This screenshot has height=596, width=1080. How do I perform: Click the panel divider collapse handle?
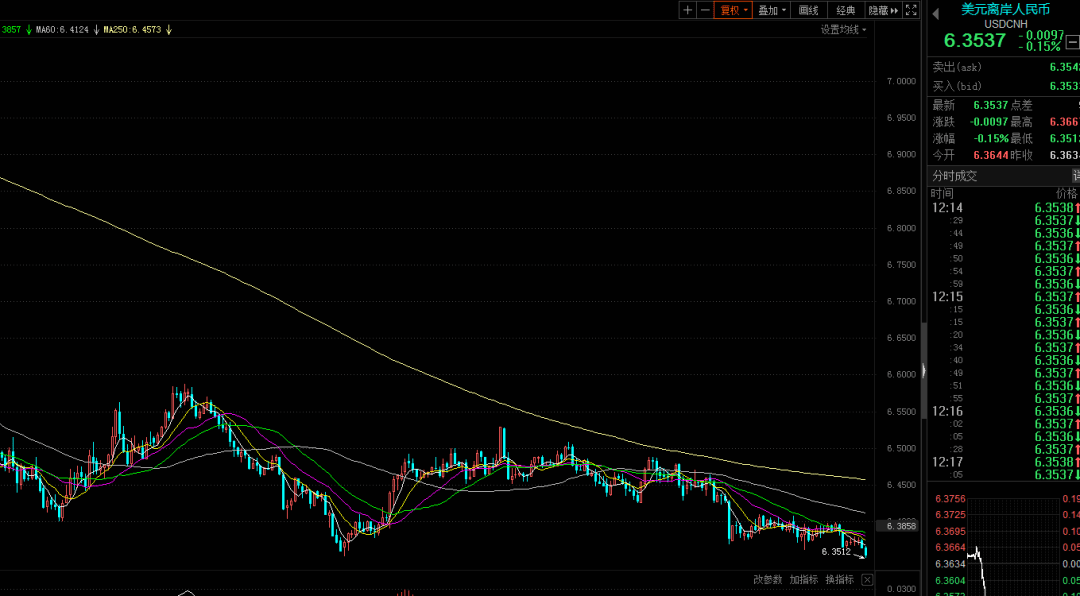coord(924,370)
